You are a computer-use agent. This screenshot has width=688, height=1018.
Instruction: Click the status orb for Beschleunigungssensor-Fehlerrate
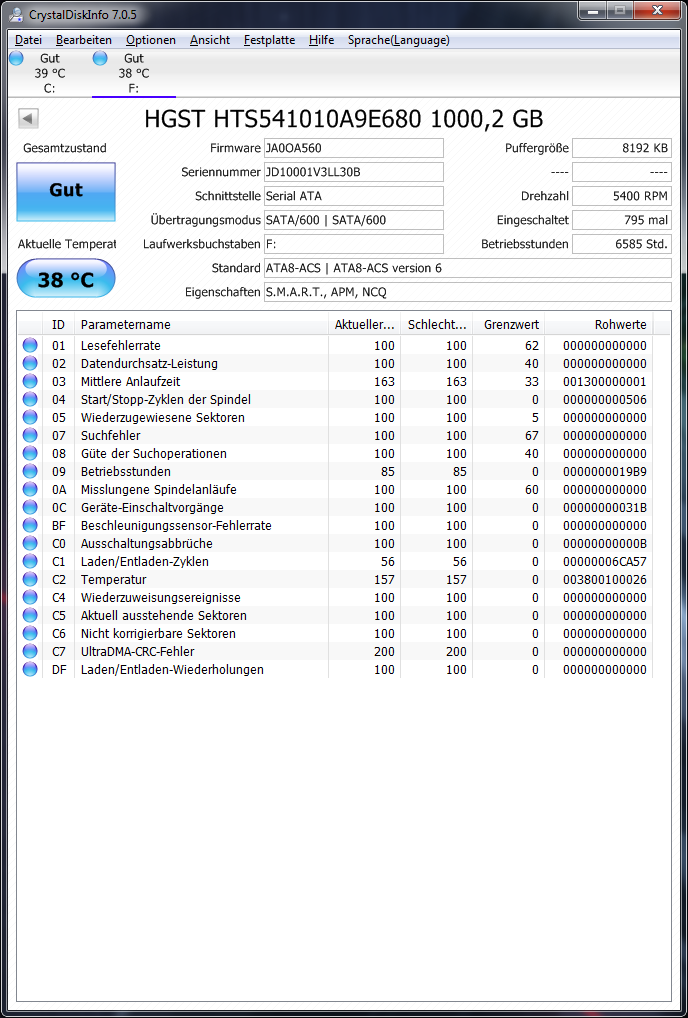tap(30, 525)
